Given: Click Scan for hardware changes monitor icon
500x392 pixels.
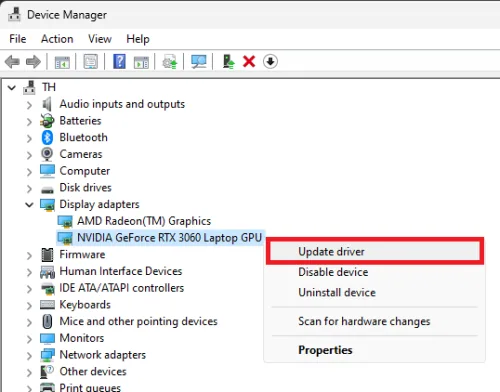Looking at the screenshot, I should pyautogui.click(x=199, y=62).
